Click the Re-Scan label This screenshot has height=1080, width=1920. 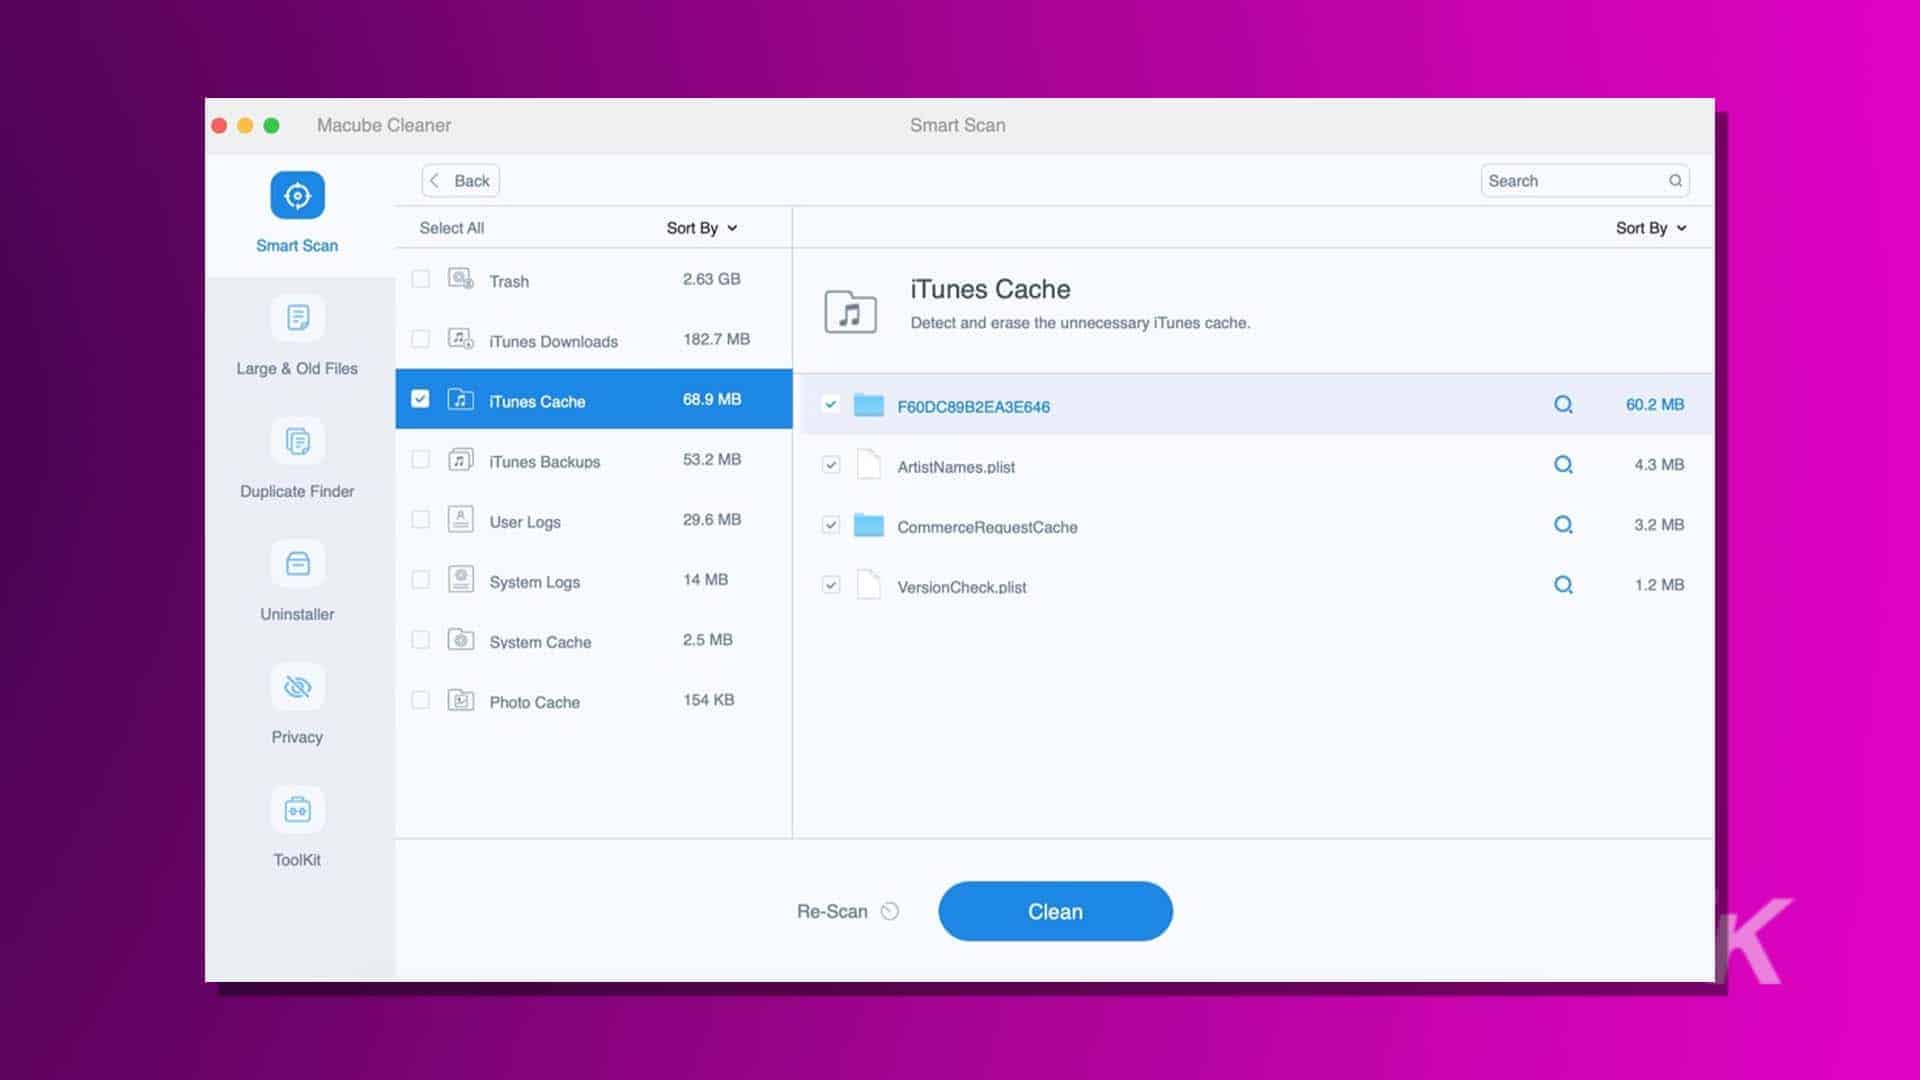coord(832,911)
